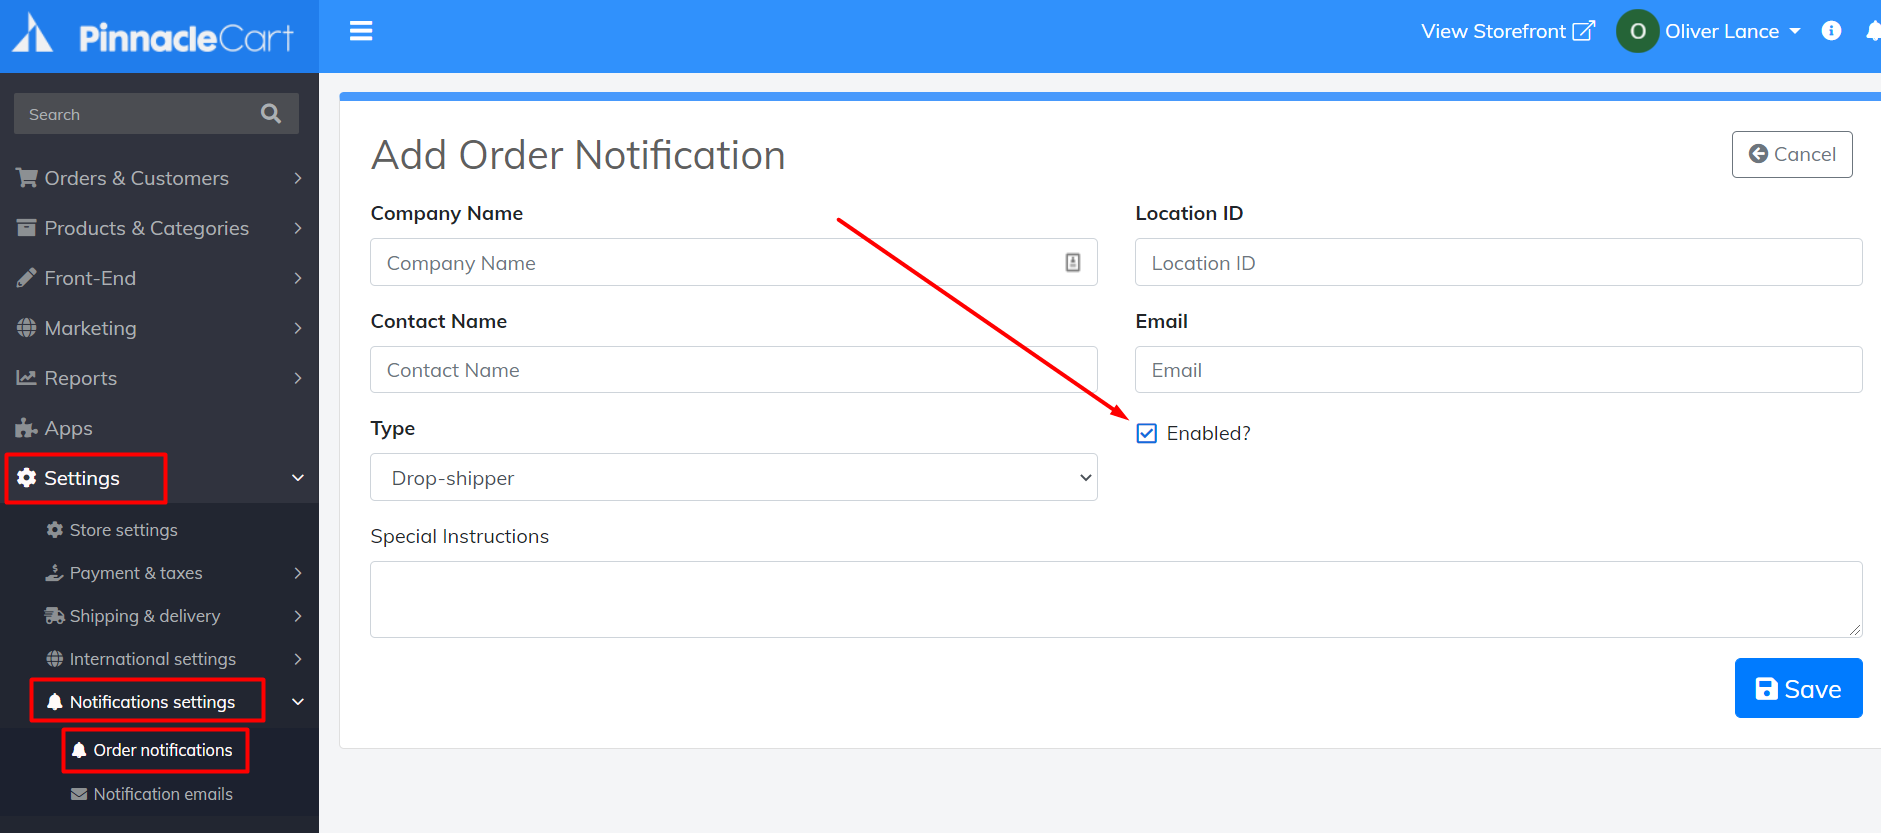Screen dimensions: 1881x833
Task: Open Oliver Lance user dropdown caret
Action: click(x=1795, y=31)
